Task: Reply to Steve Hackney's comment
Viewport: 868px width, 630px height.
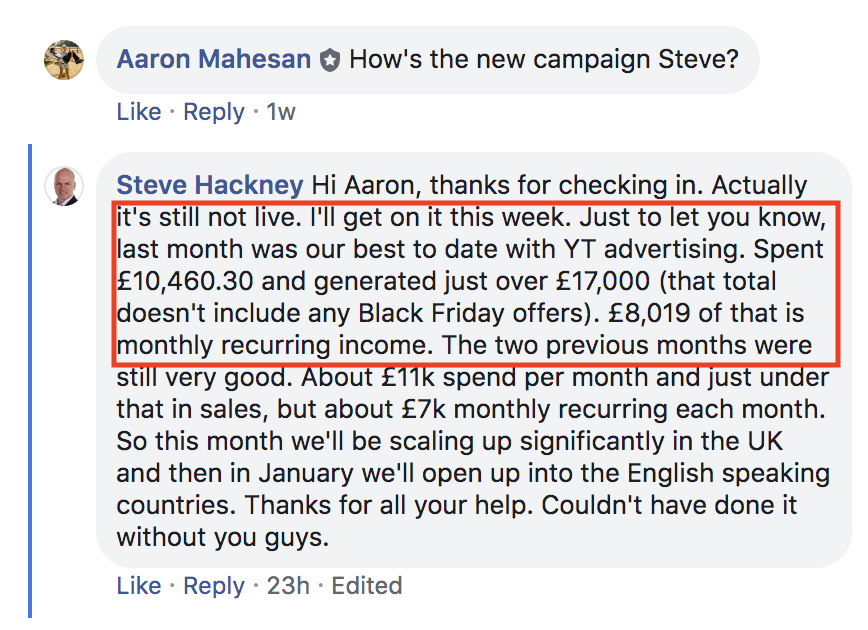Action: (214, 586)
